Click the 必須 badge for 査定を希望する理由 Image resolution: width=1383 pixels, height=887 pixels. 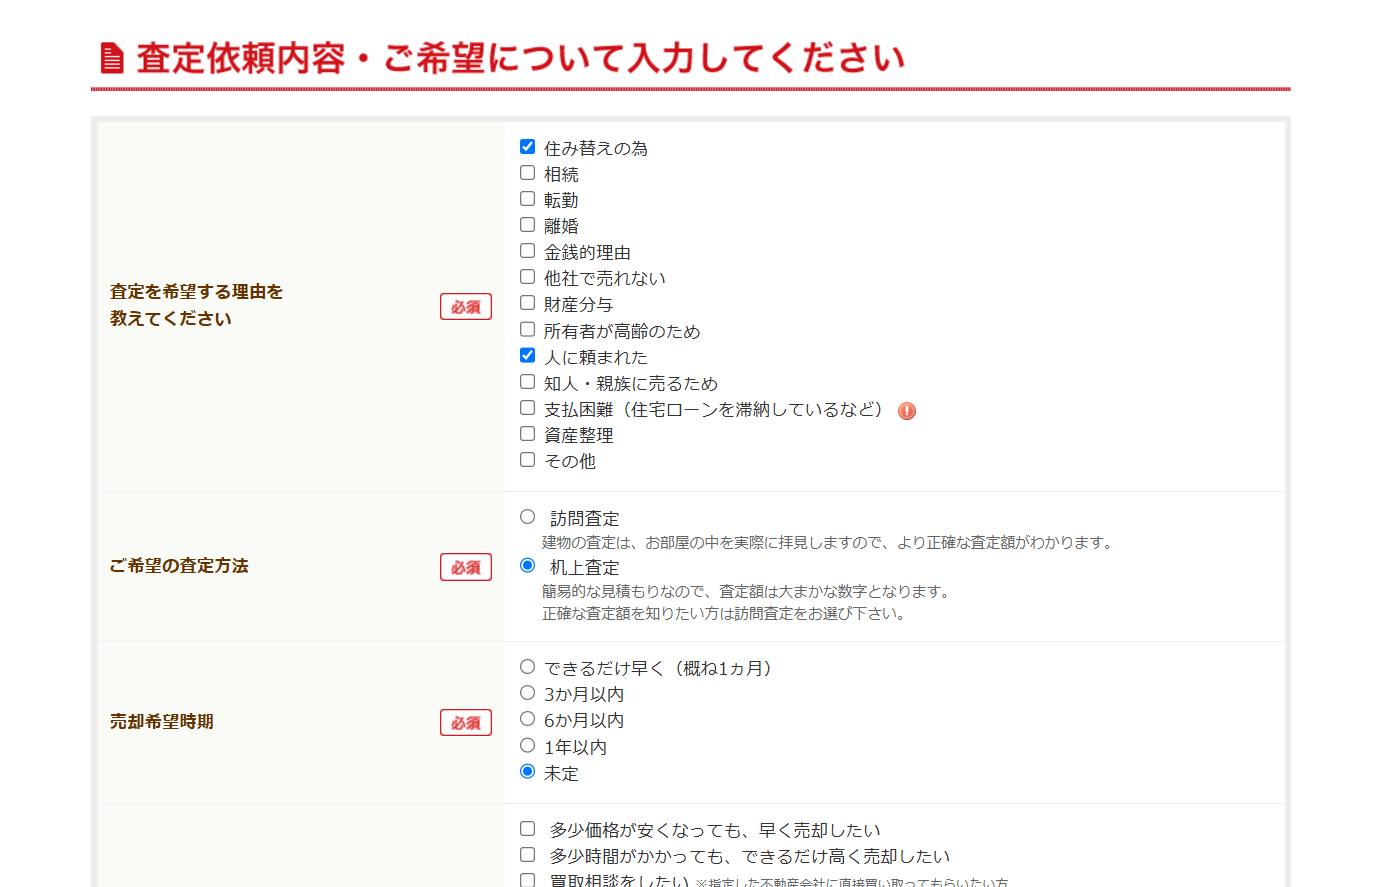point(466,307)
